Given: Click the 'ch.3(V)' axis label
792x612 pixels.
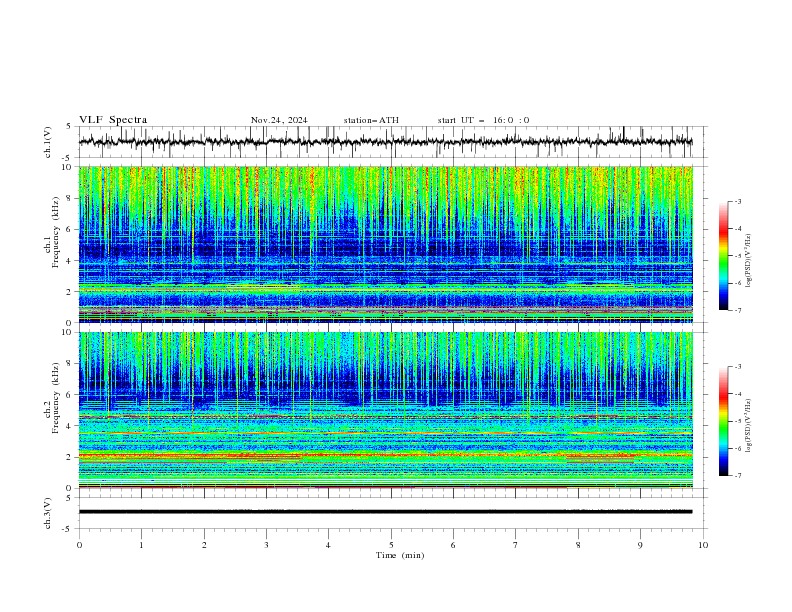Looking at the screenshot, I should coord(48,513).
